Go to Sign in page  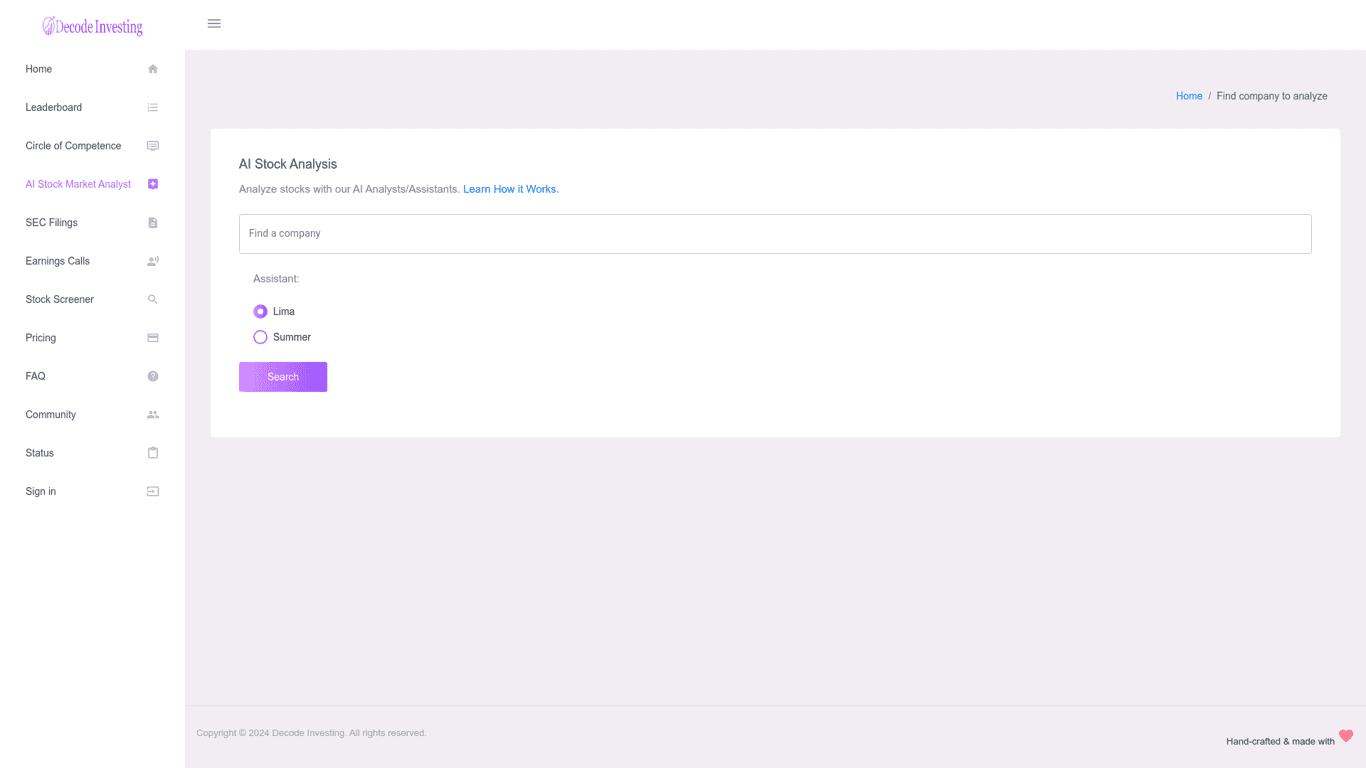41,491
